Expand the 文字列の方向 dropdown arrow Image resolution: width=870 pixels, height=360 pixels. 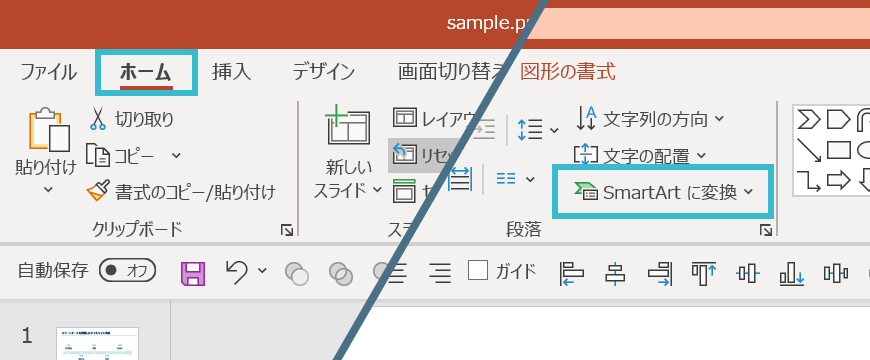click(719, 119)
